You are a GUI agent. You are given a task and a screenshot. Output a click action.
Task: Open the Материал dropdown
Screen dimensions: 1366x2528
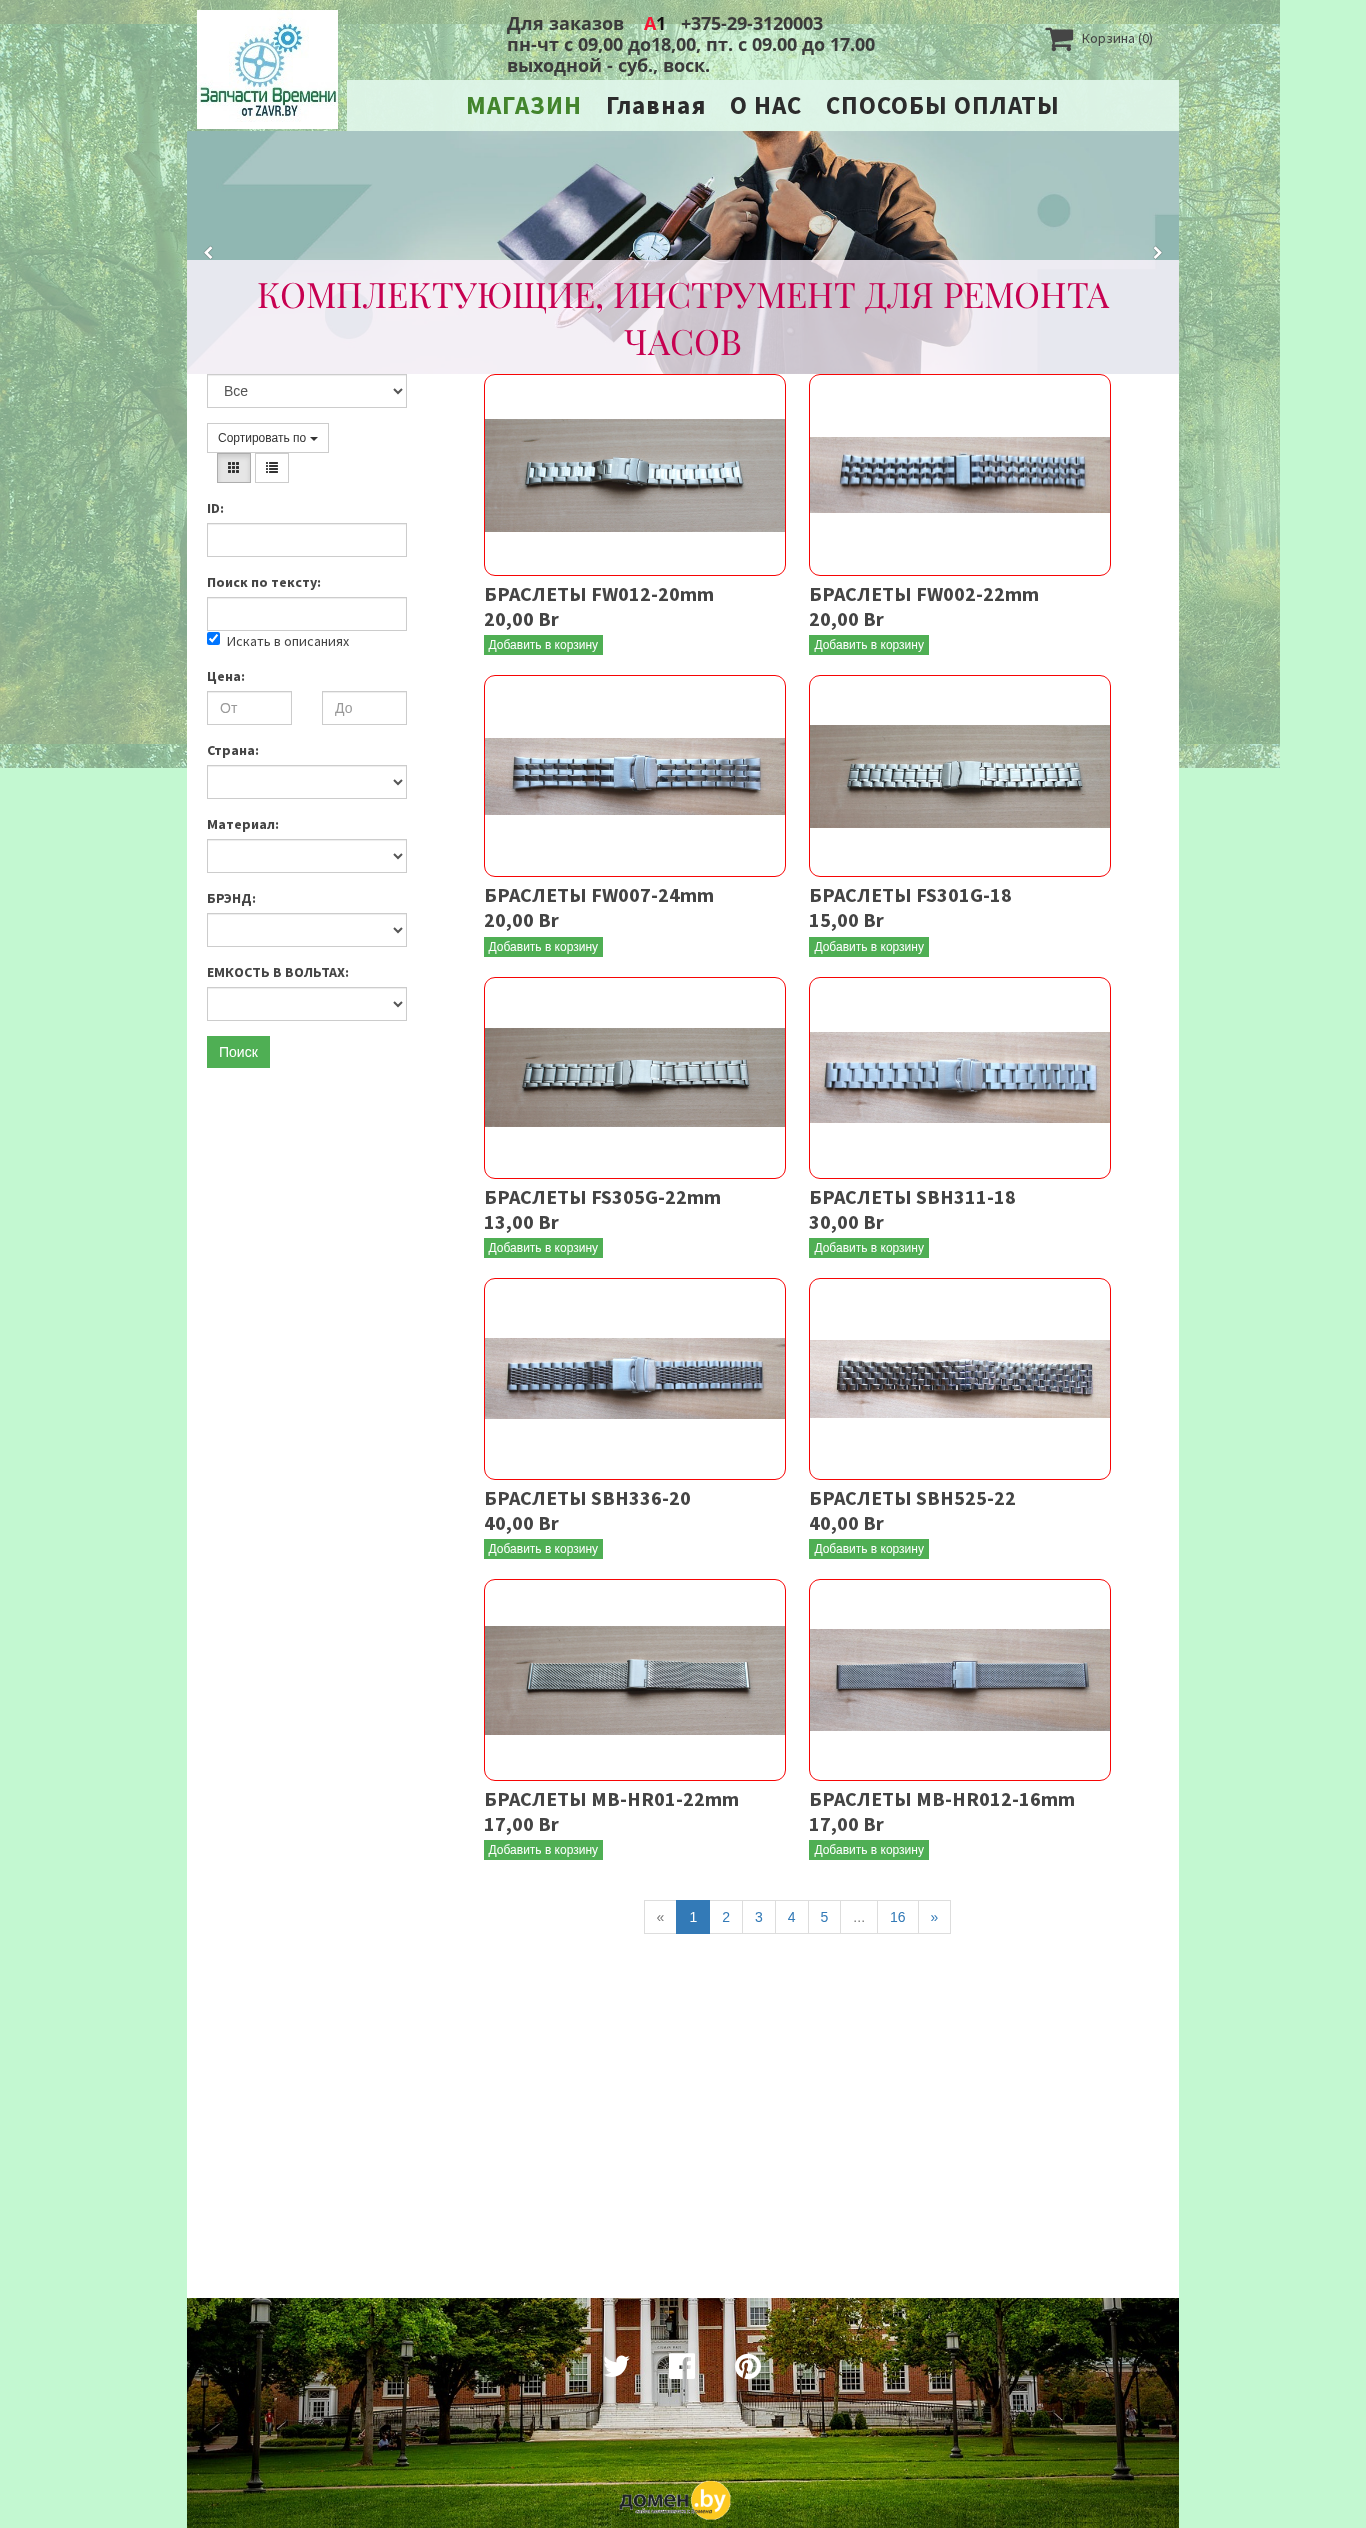(307, 856)
